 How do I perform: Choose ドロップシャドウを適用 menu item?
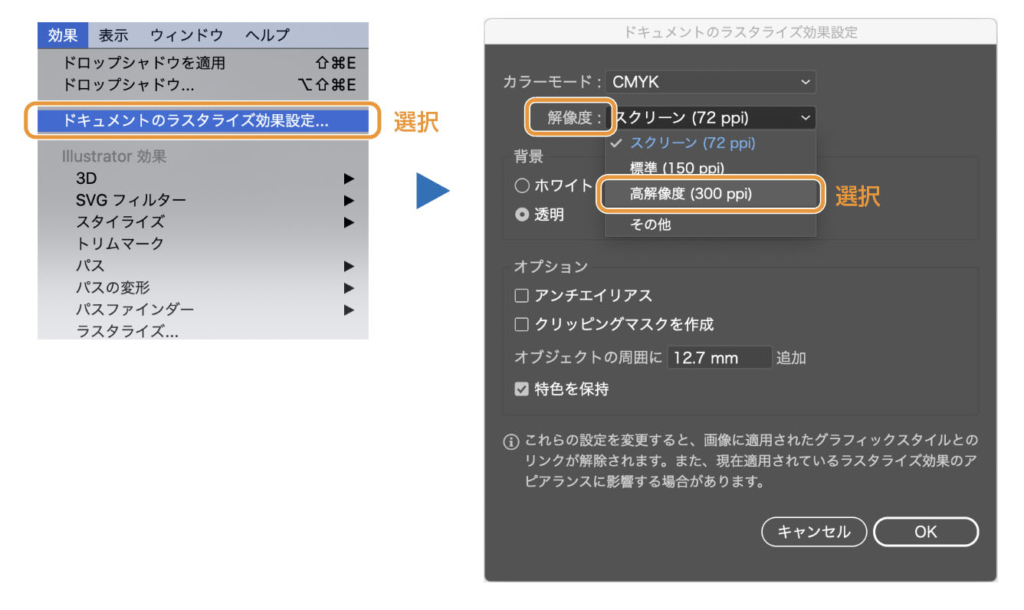pyautogui.click(x=203, y=63)
